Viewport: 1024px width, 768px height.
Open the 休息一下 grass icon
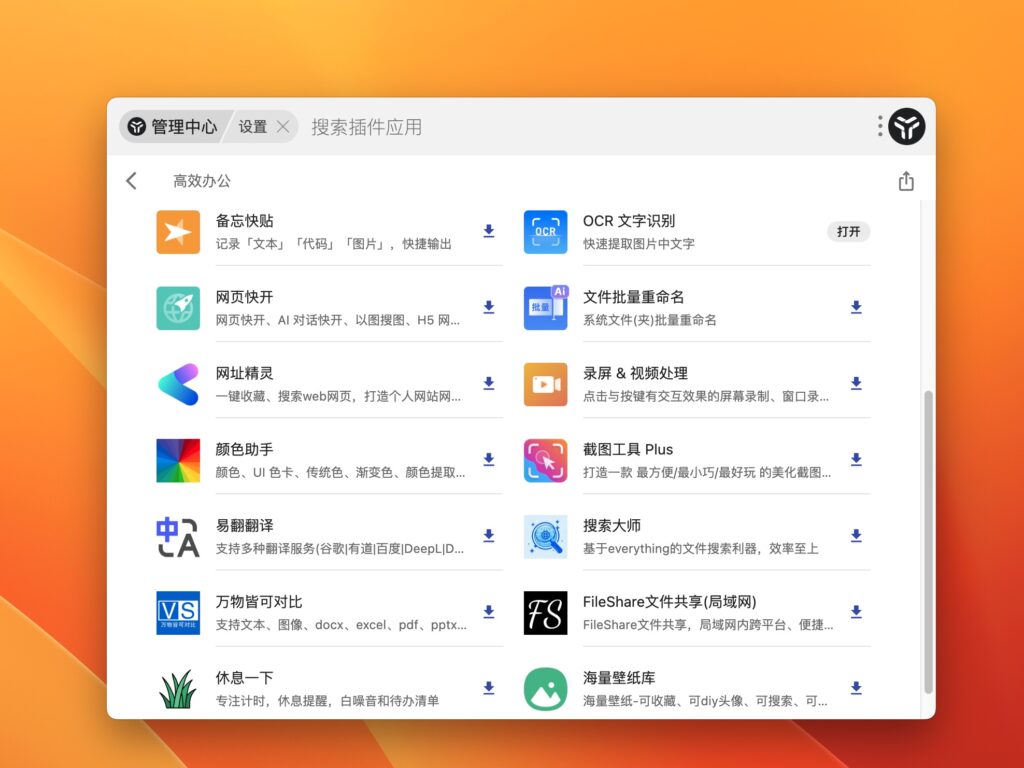pyautogui.click(x=177, y=688)
